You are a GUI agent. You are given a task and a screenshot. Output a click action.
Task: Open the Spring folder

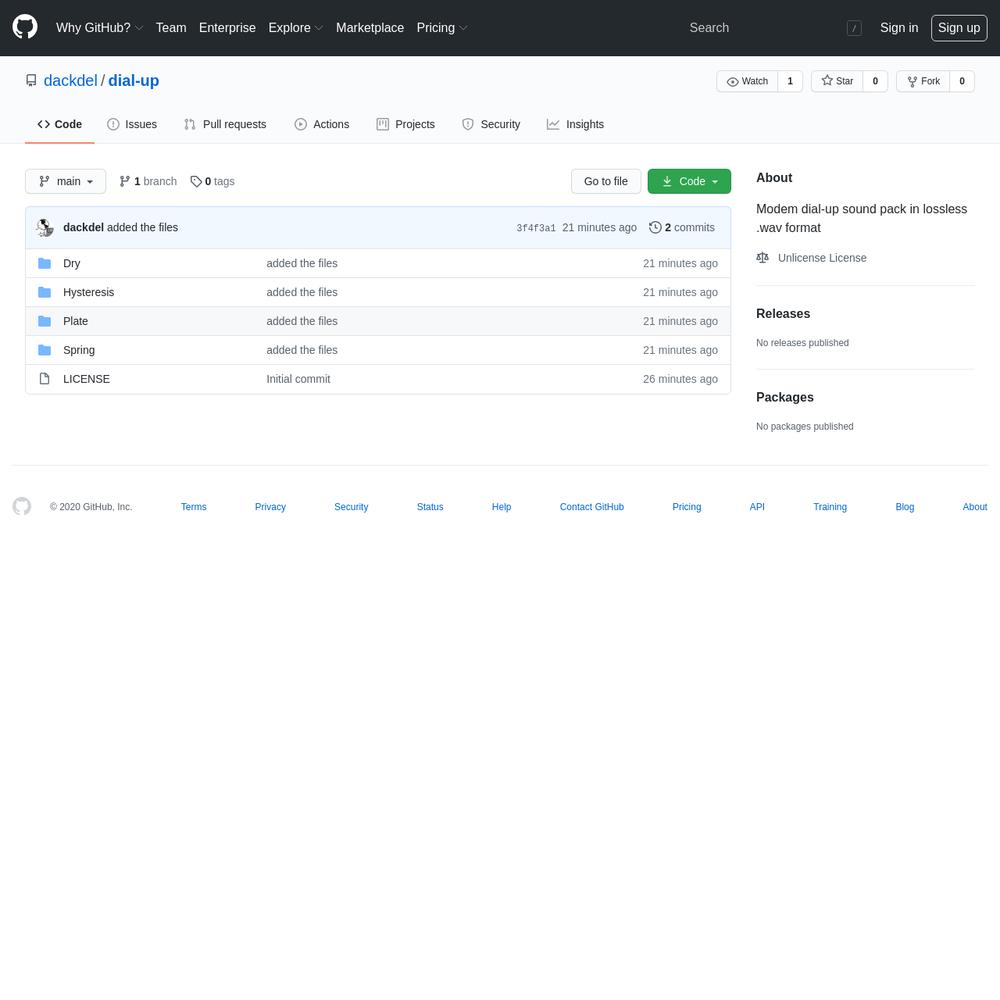79,350
